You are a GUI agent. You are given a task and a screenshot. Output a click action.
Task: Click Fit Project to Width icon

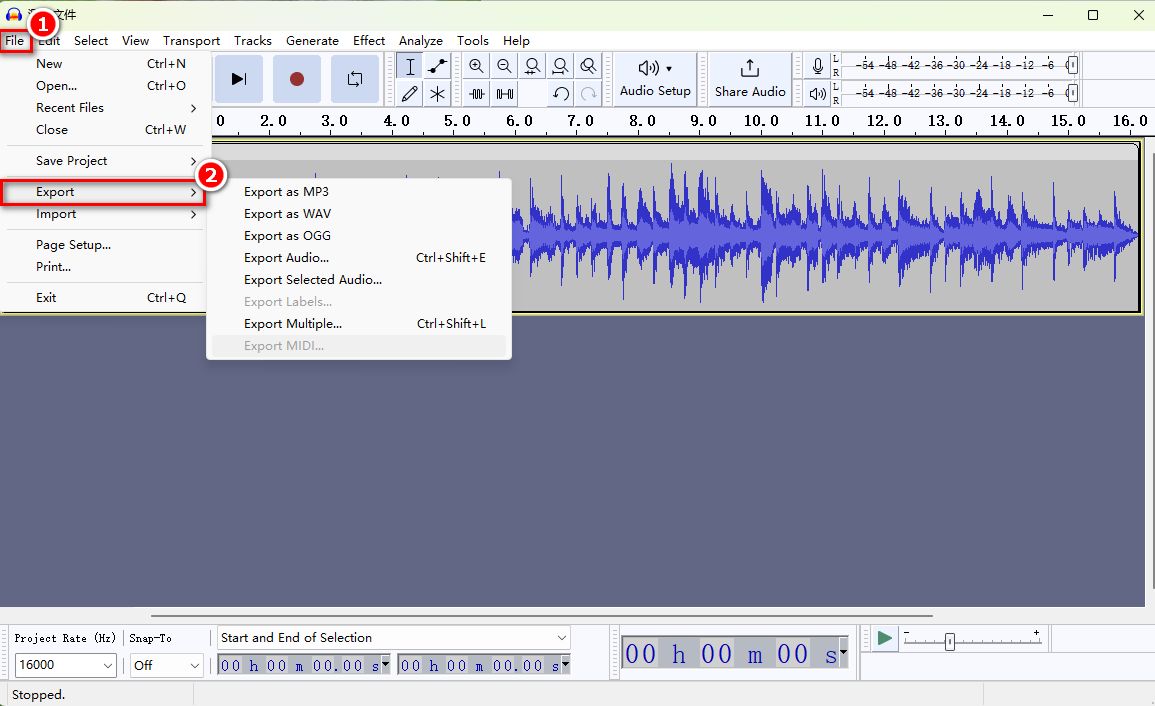point(561,66)
